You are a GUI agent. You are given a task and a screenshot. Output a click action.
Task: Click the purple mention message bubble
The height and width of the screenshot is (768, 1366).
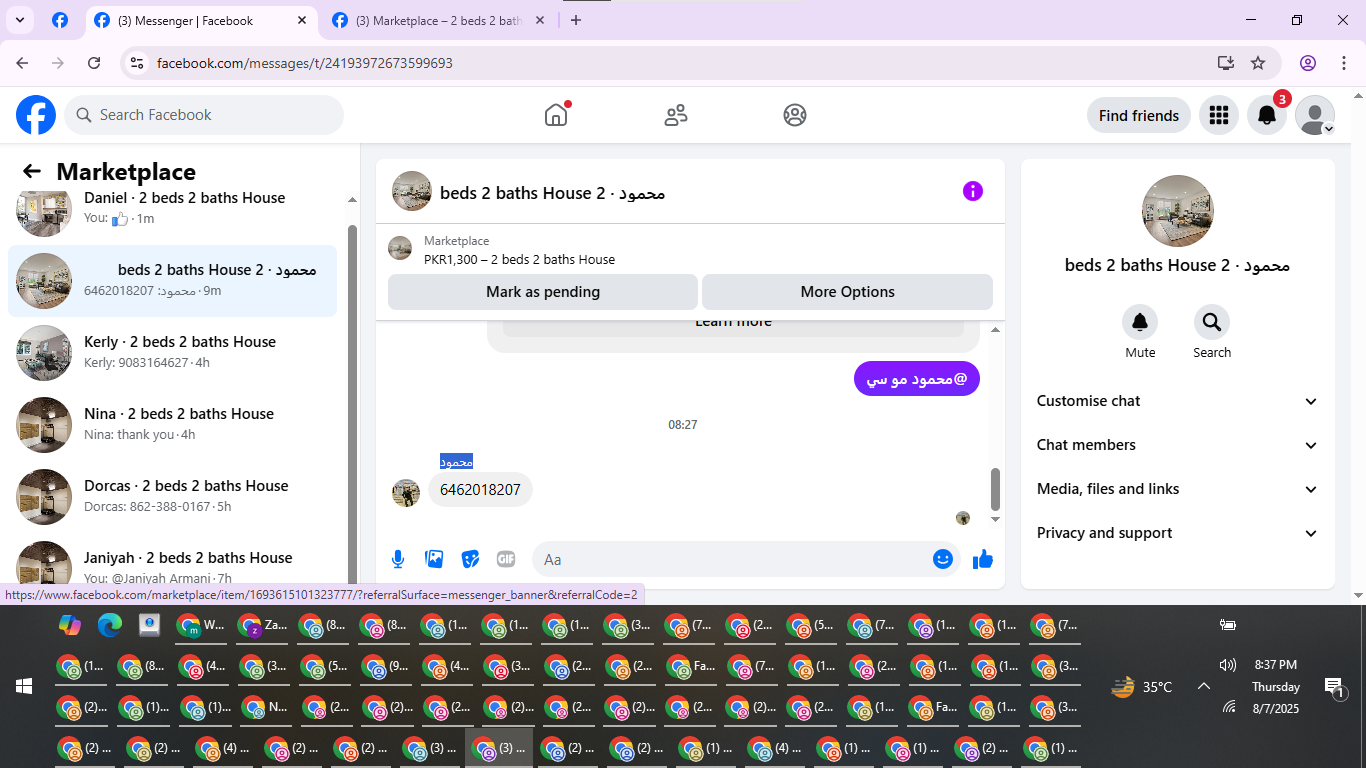917,379
